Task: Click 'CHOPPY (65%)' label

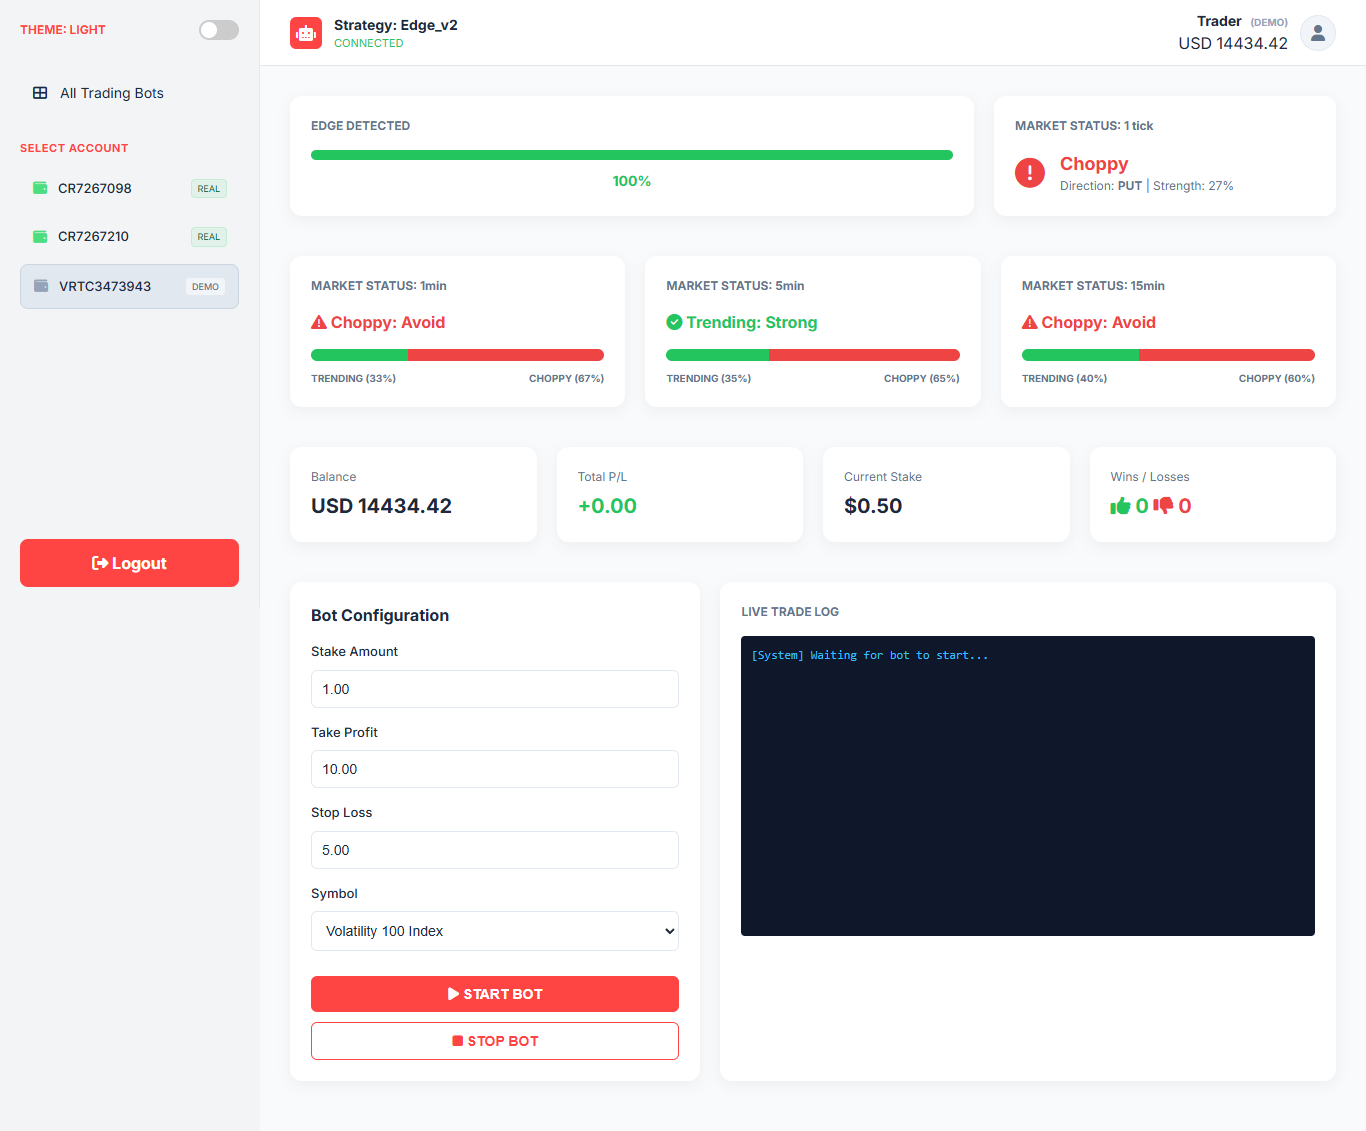Action: click(x=922, y=378)
